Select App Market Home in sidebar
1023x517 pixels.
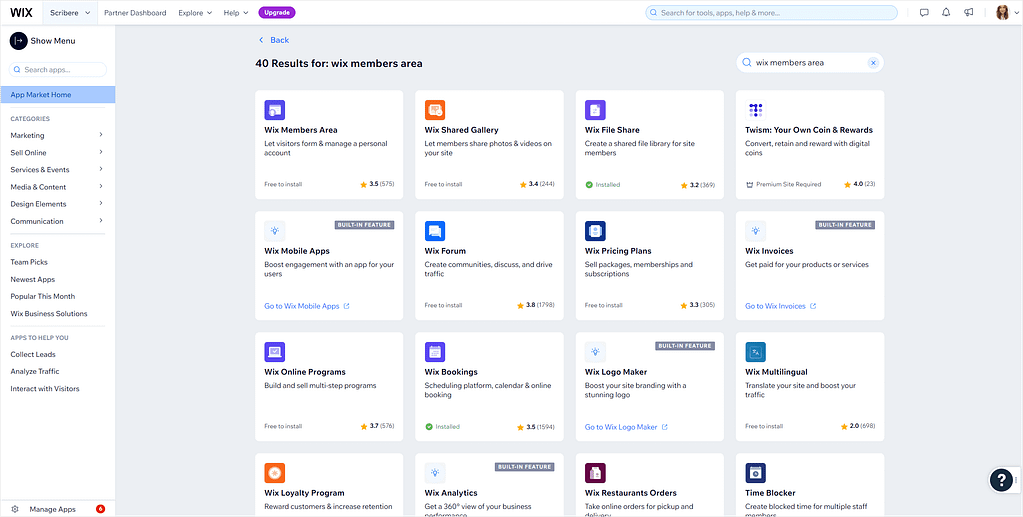[57, 95]
